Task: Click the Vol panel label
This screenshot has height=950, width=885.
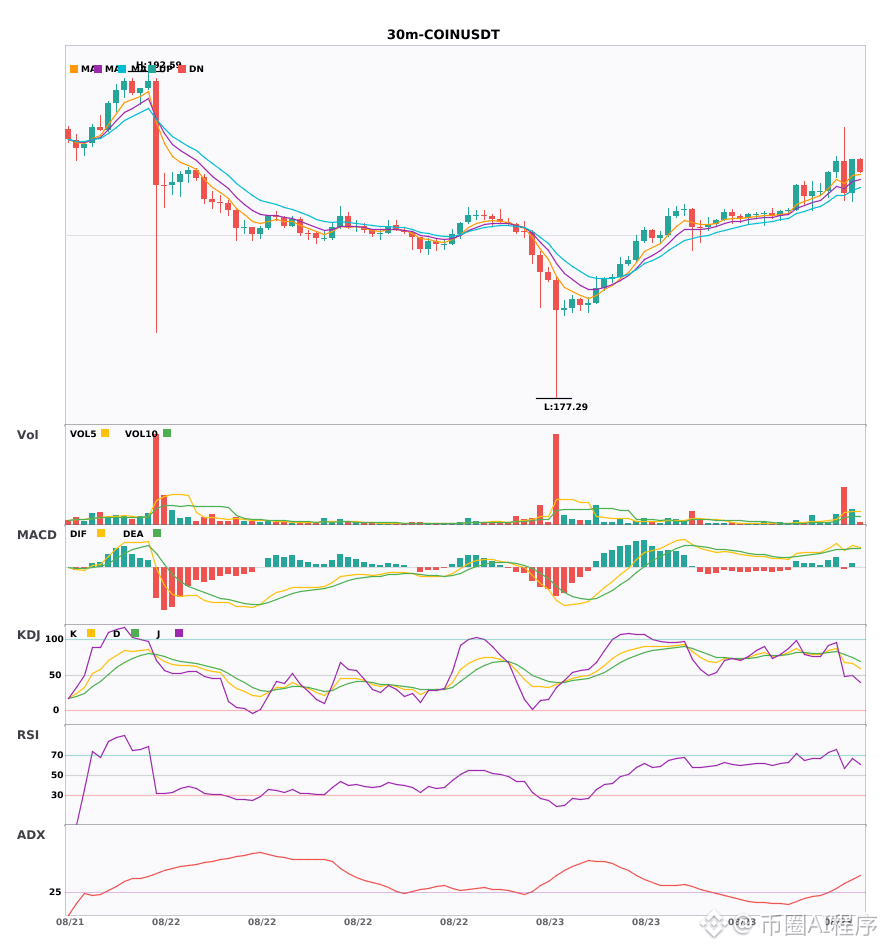Action: point(27,435)
